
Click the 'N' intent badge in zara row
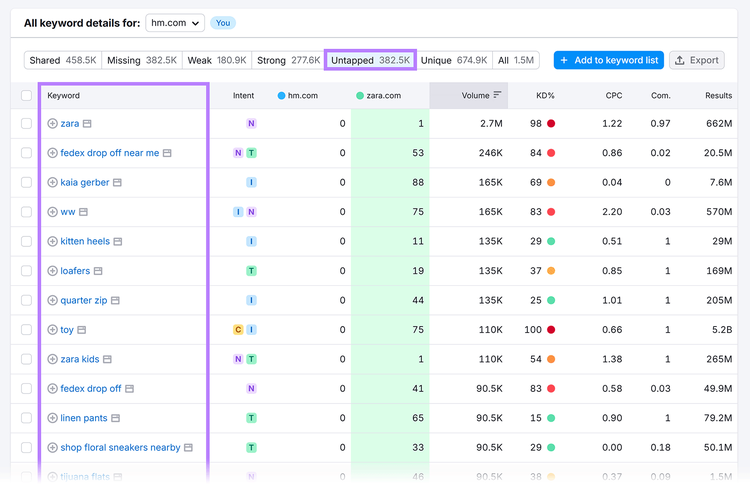click(x=251, y=123)
